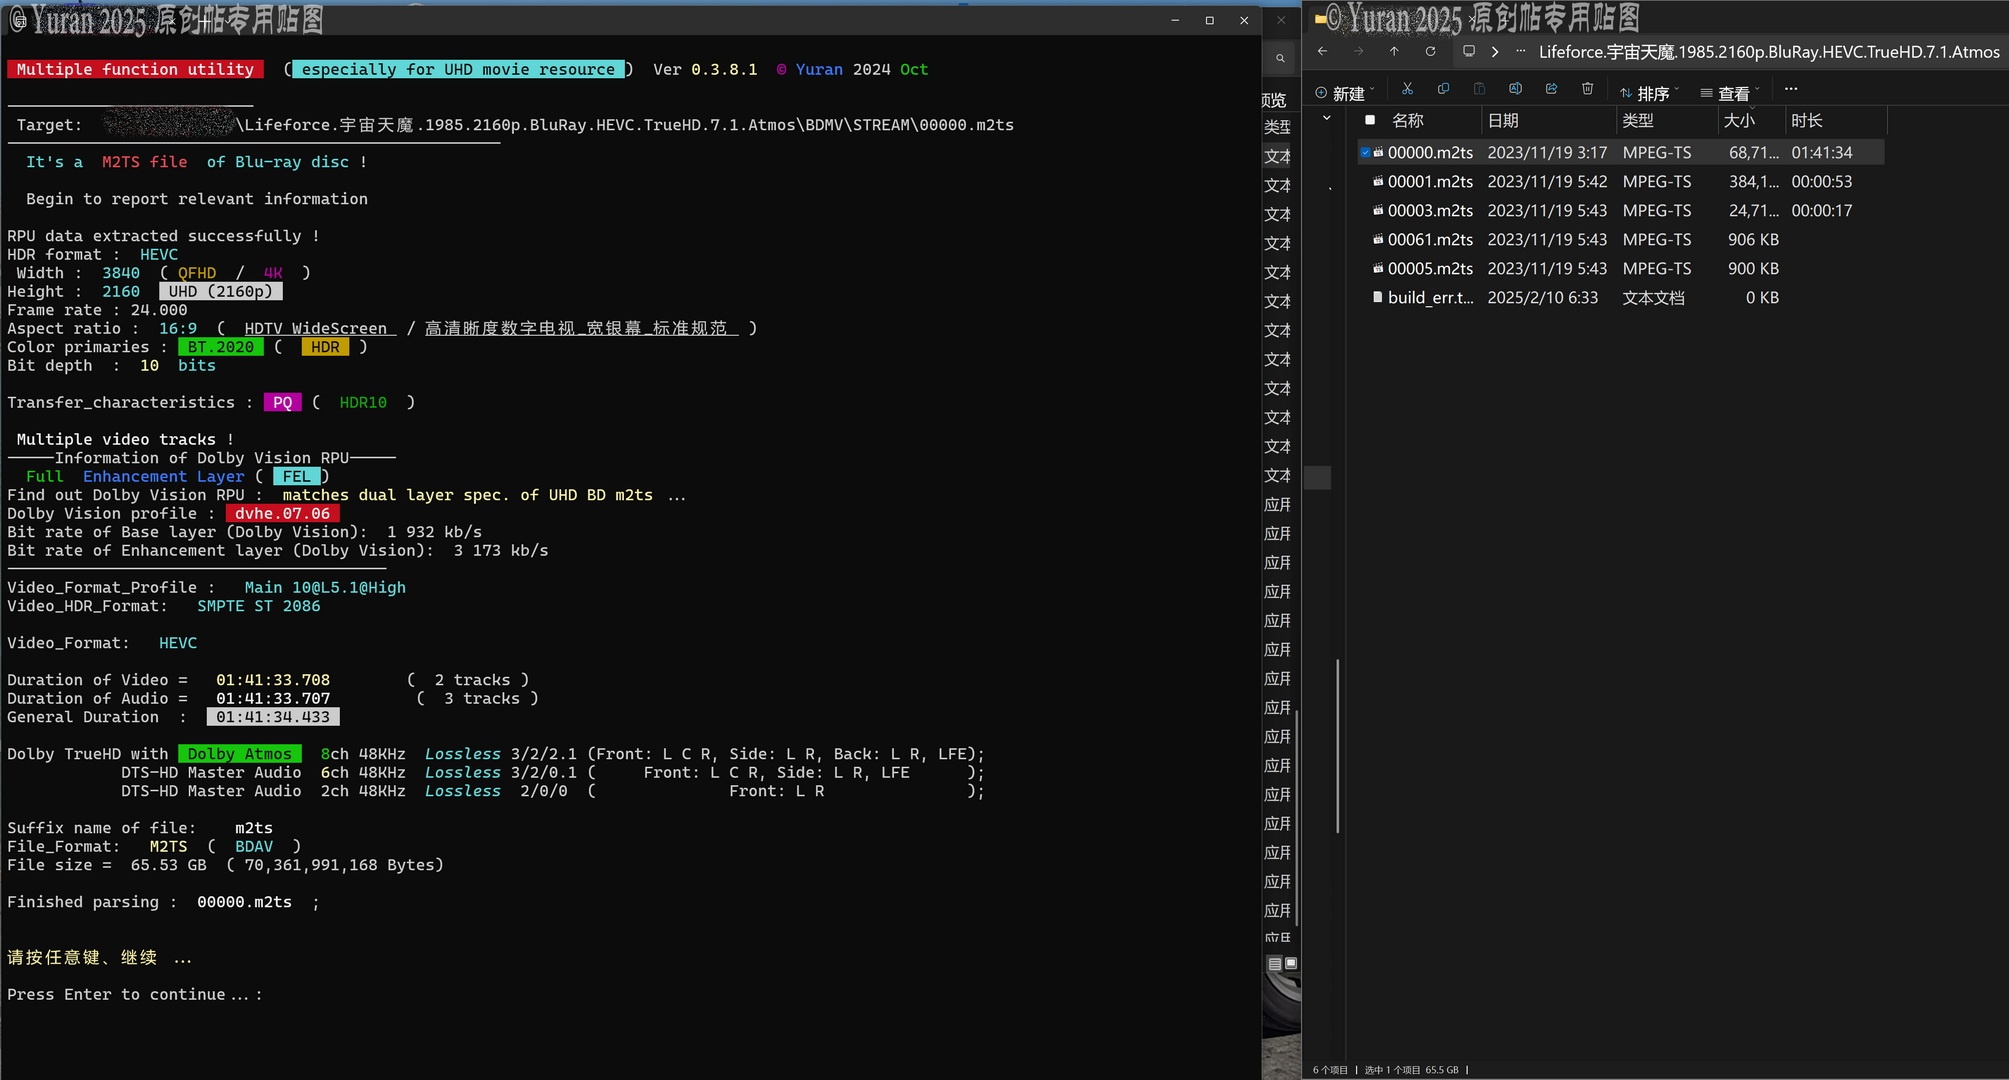Screen dimensions: 2009x1080
Task: Rename the selected file via toolbar icon
Action: pyautogui.click(x=1515, y=89)
